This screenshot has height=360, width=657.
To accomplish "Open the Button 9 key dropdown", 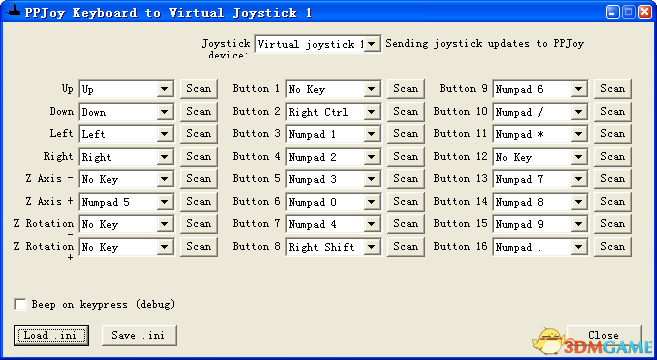I will (x=540, y=89).
